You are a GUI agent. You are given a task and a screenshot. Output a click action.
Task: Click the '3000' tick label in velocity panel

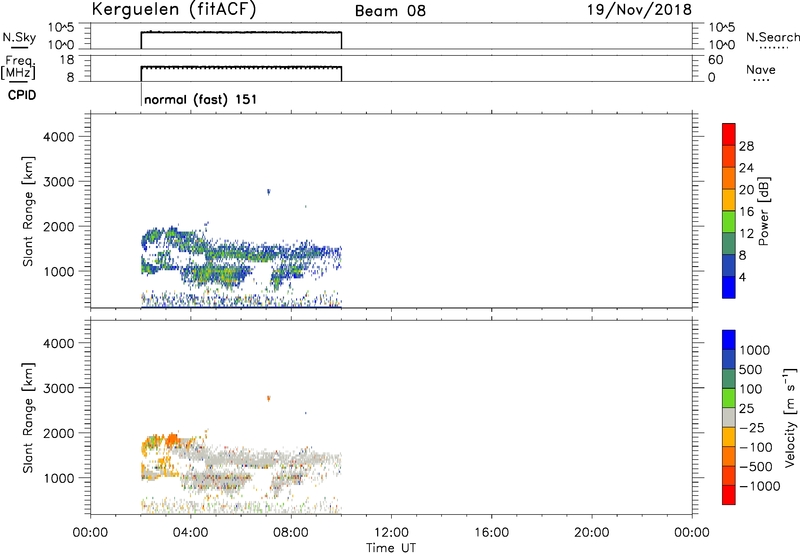point(58,388)
